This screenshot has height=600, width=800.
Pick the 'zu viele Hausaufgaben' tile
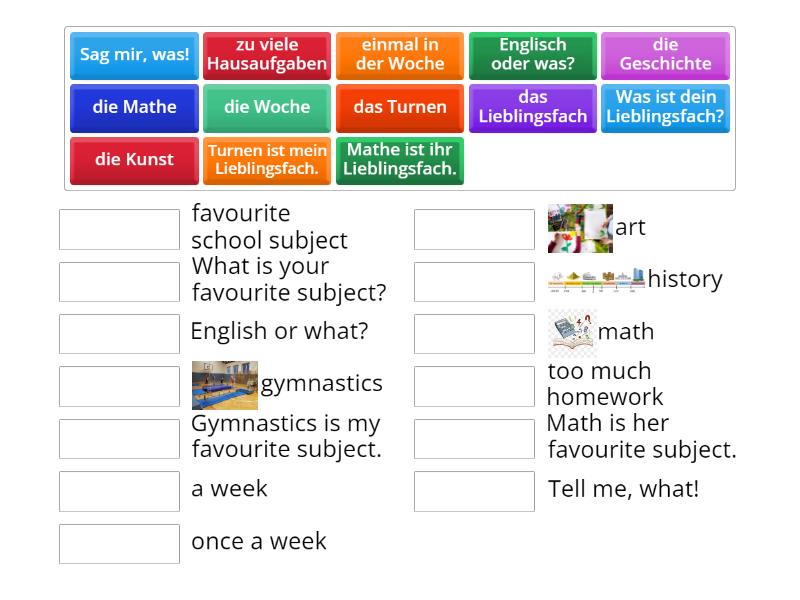pos(267,56)
